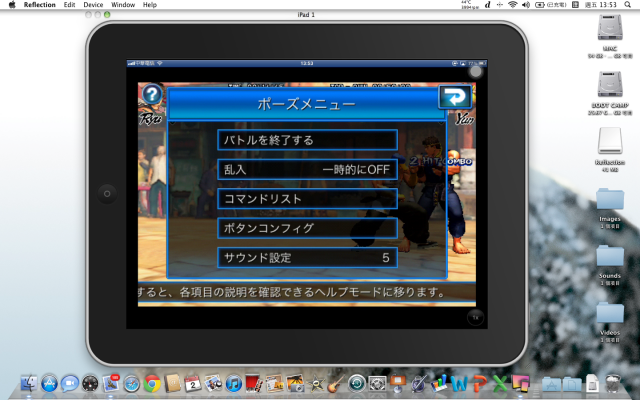The width and height of the screenshot is (640, 400).
Task: Open the Reflection application menu
Action: tap(40, 5)
